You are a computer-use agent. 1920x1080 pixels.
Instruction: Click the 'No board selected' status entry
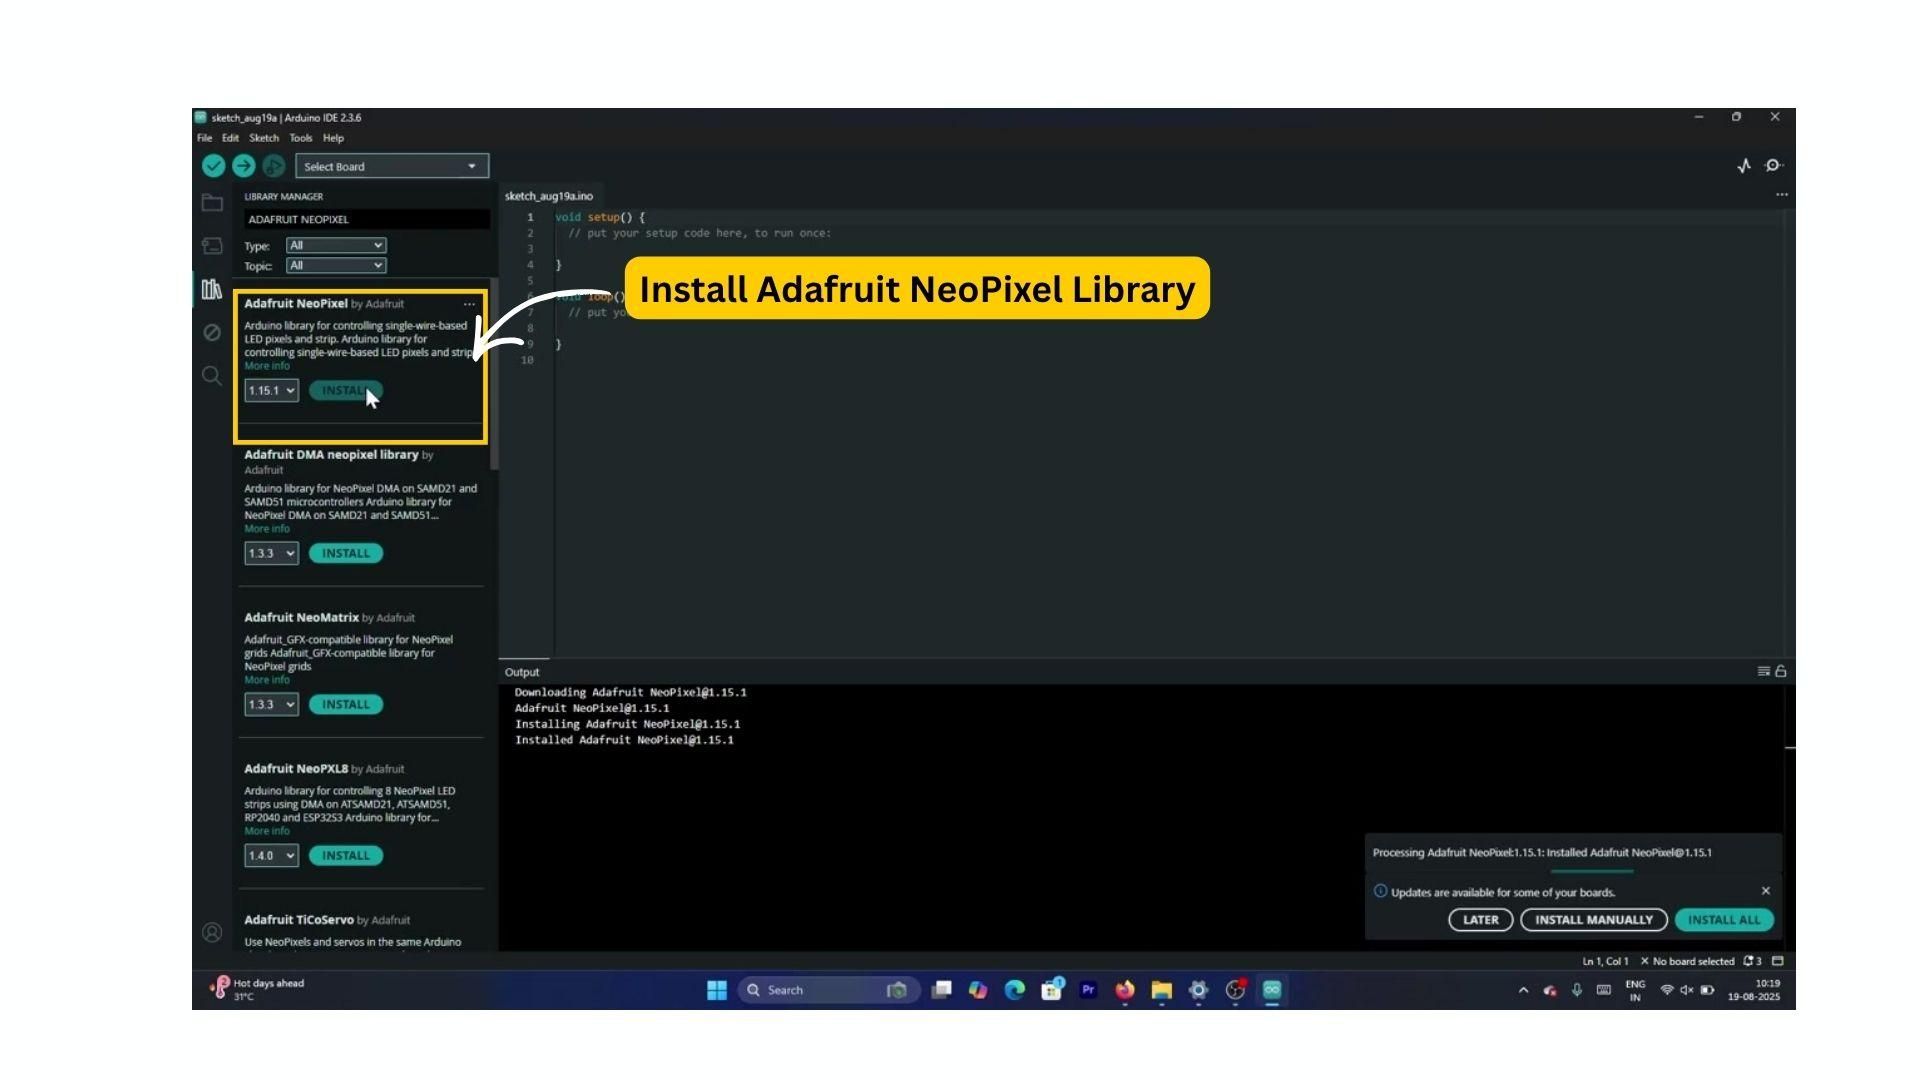pyautogui.click(x=1688, y=961)
